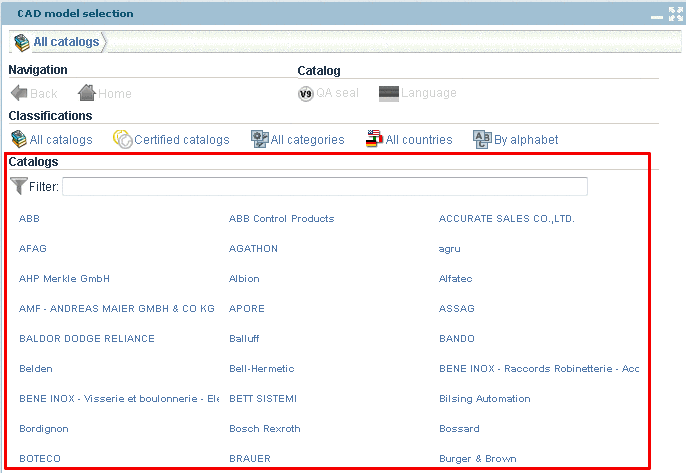Image resolution: width=686 pixels, height=473 pixels.
Task: Open the Balluff catalog link
Action: click(245, 339)
